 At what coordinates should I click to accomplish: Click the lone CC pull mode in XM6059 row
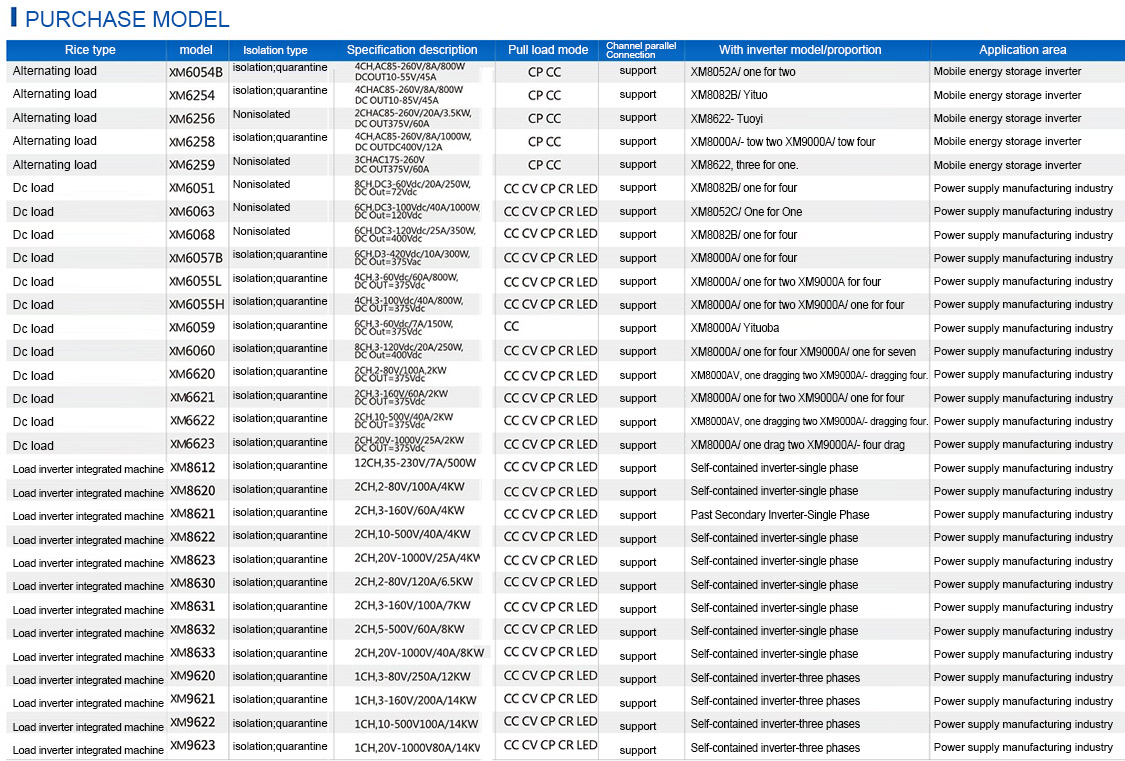[x=511, y=327]
